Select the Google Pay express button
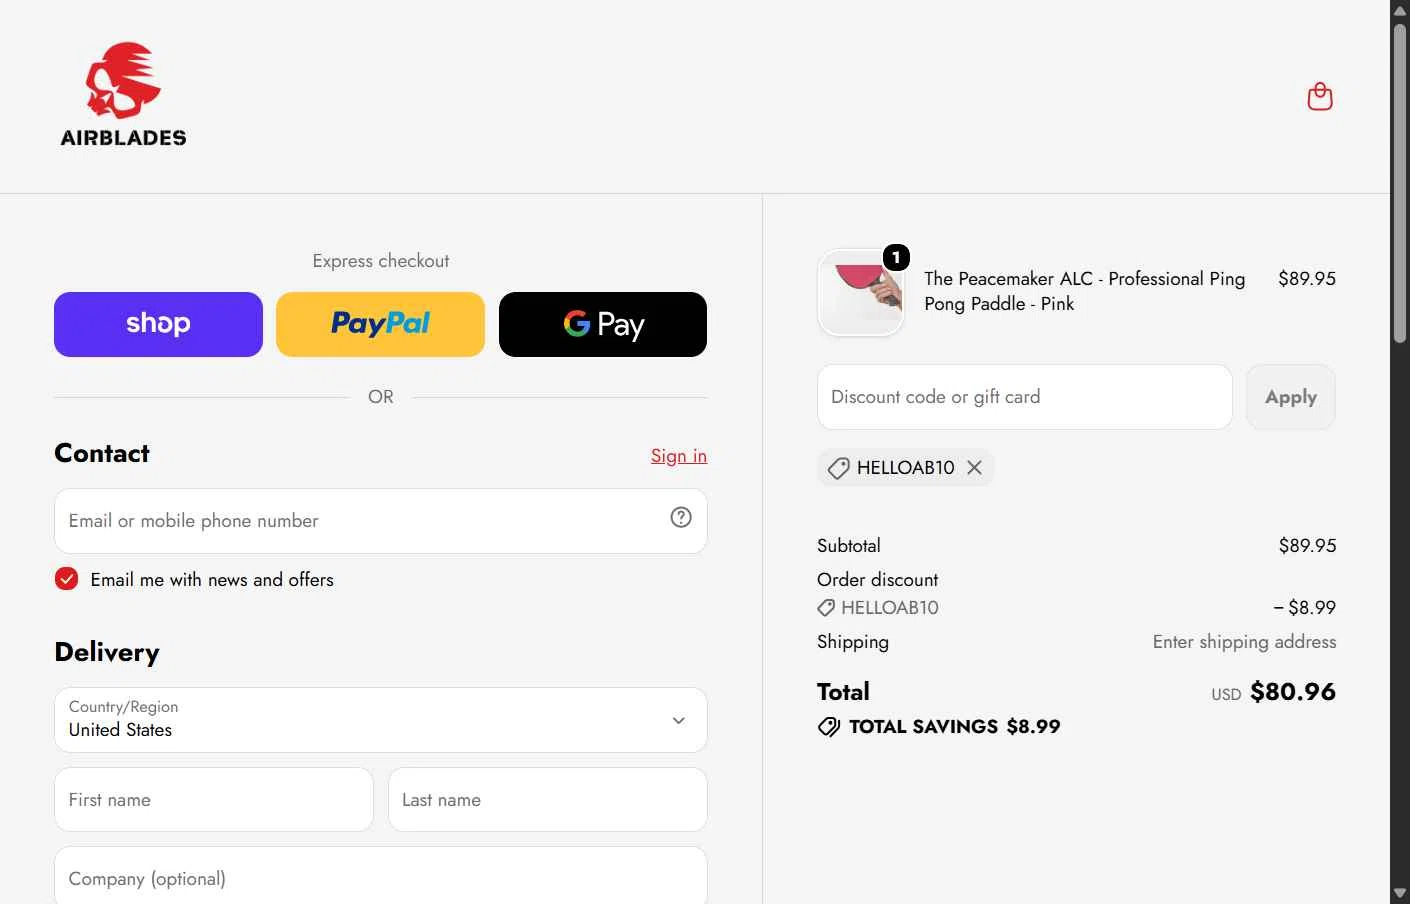This screenshot has width=1410, height=904. pos(603,324)
